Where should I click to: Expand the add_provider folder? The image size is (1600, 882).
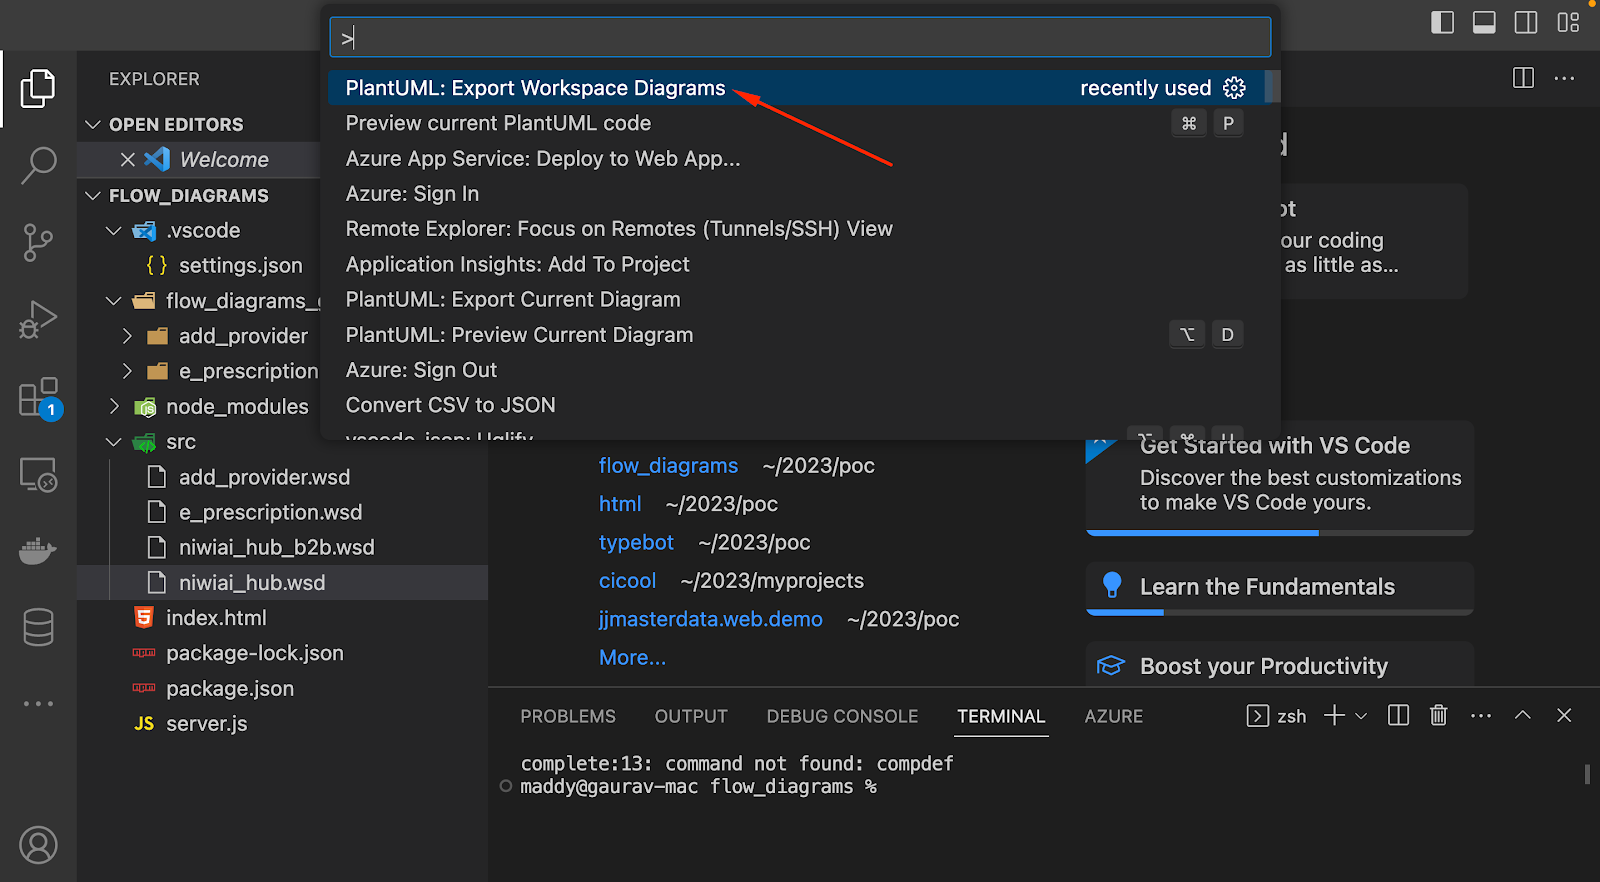point(127,336)
